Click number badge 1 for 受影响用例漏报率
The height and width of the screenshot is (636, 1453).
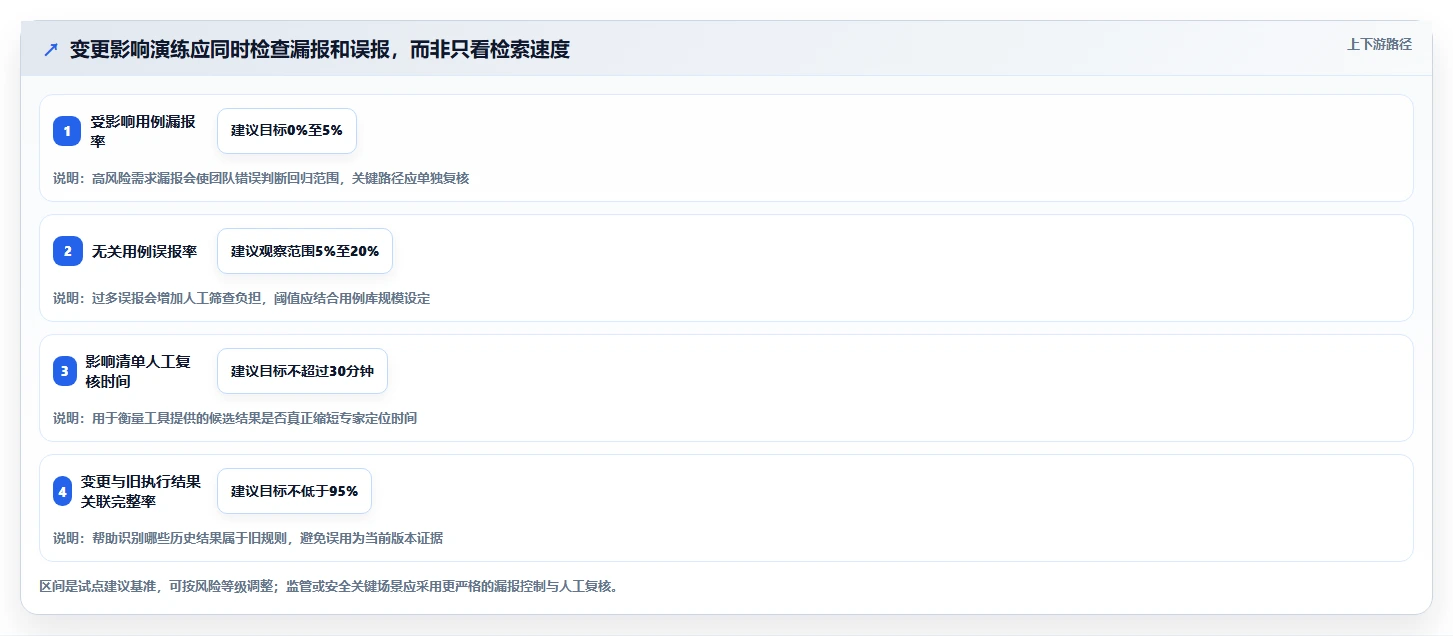point(67,131)
